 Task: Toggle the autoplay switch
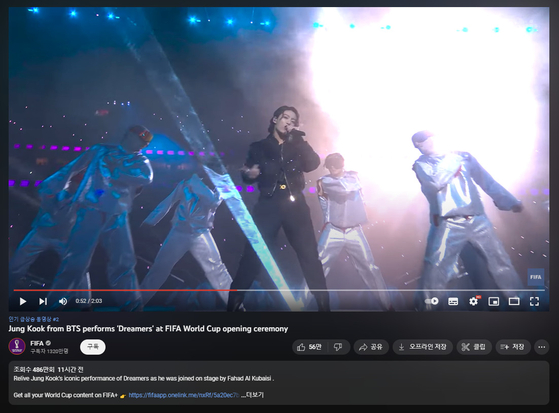click(x=432, y=301)
